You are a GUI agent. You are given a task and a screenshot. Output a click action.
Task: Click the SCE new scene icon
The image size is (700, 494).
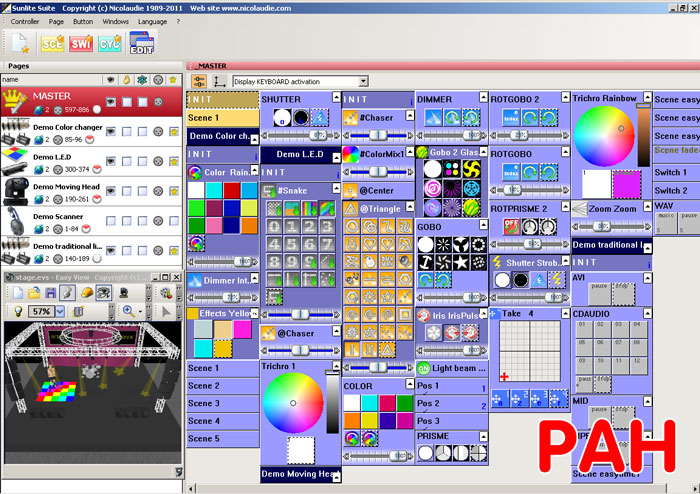click(x=52, y=44)
